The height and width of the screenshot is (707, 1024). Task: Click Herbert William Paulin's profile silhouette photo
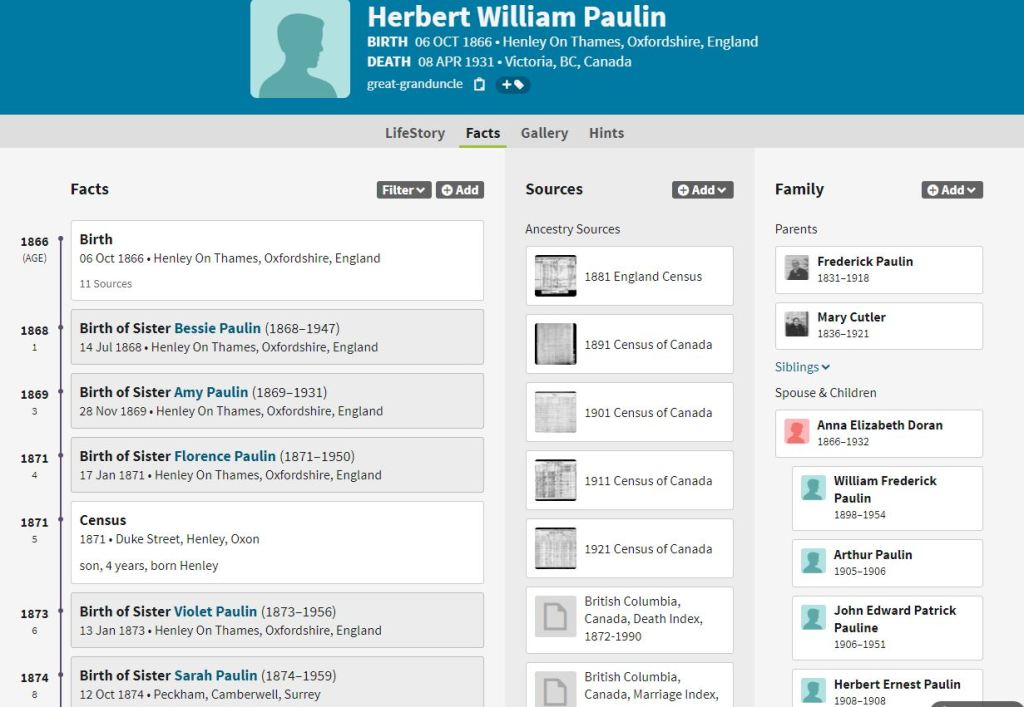(x=300, y=48)
